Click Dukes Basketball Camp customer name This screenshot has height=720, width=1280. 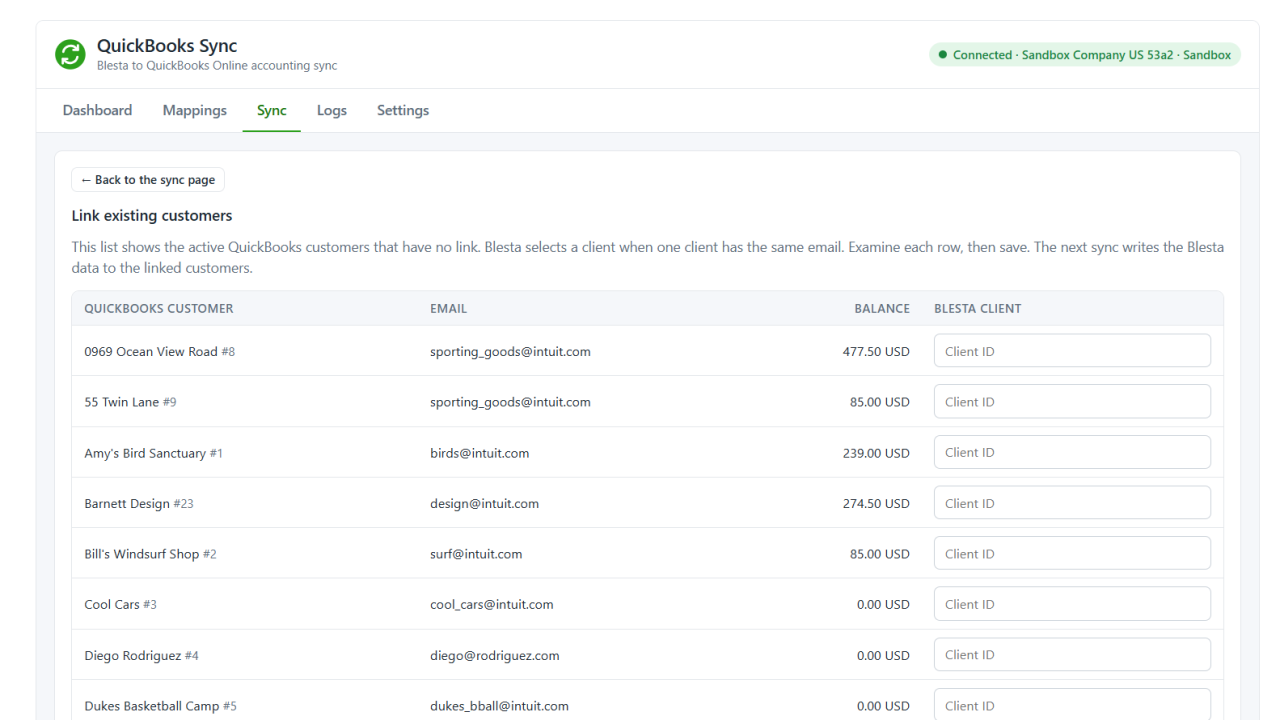pos(152,706)
